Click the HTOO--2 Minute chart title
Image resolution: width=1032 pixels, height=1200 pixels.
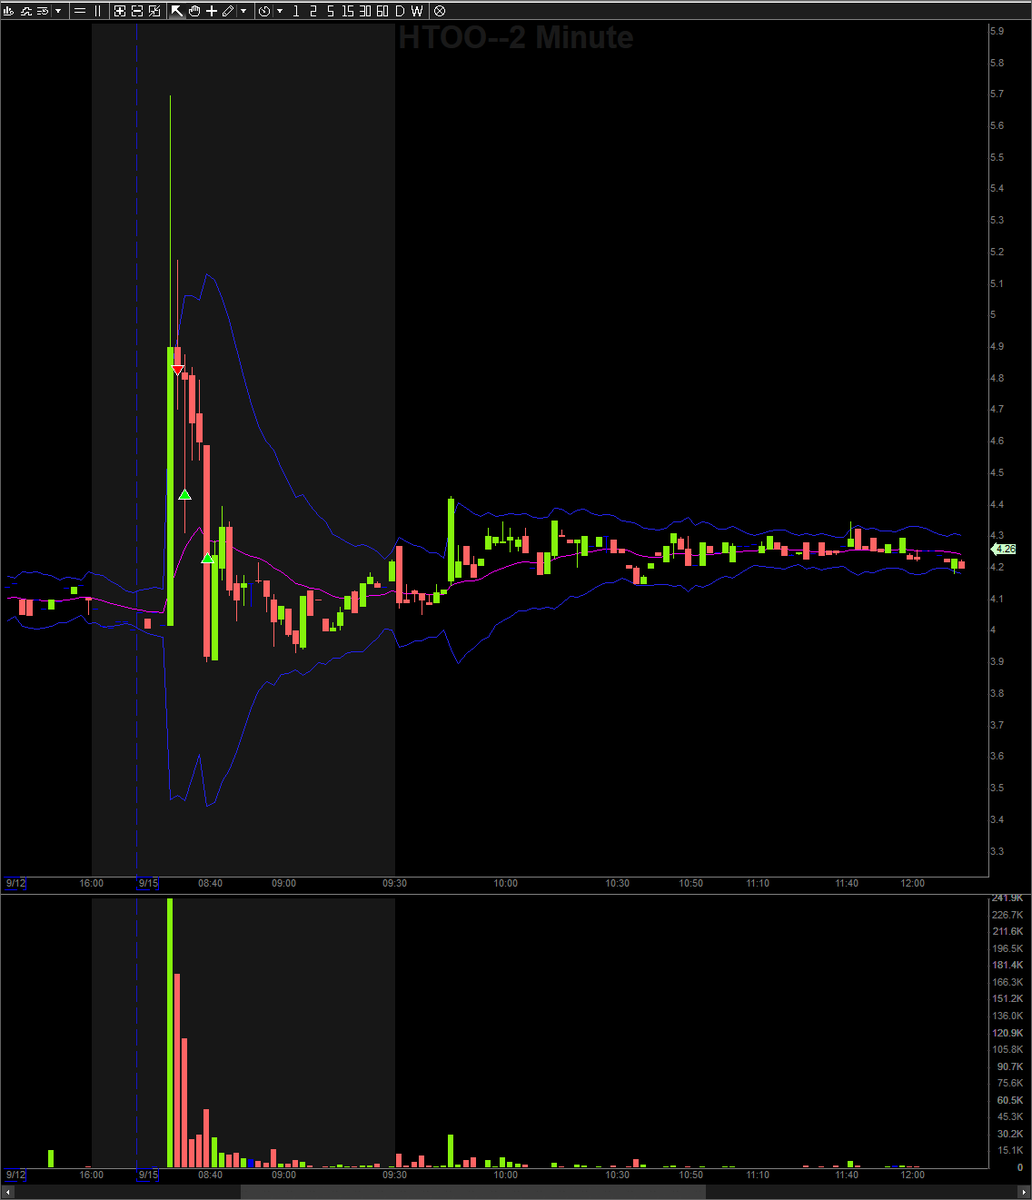pyautogui.click(x=516, y=38)
